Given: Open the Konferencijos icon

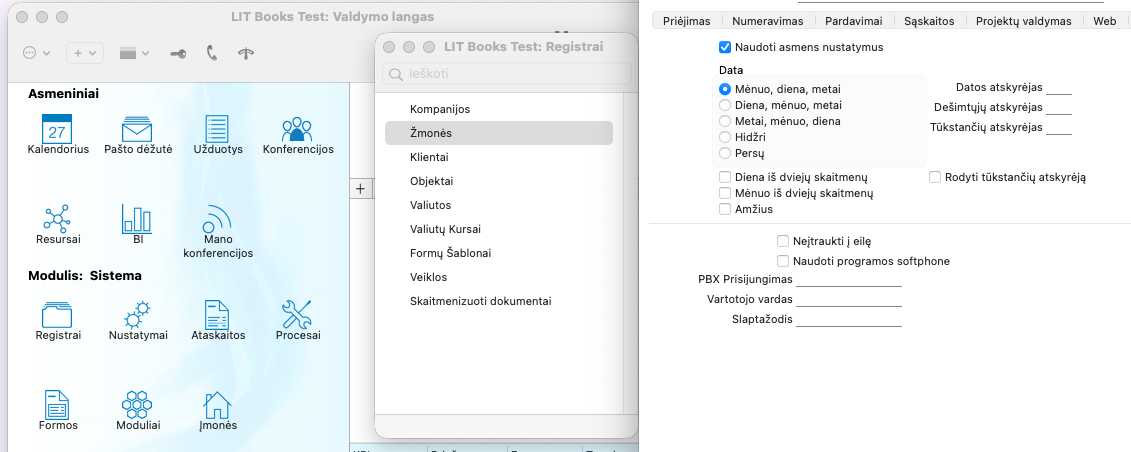Looking at the screenshot, I should pyautogui.click(x=297, y=129).
